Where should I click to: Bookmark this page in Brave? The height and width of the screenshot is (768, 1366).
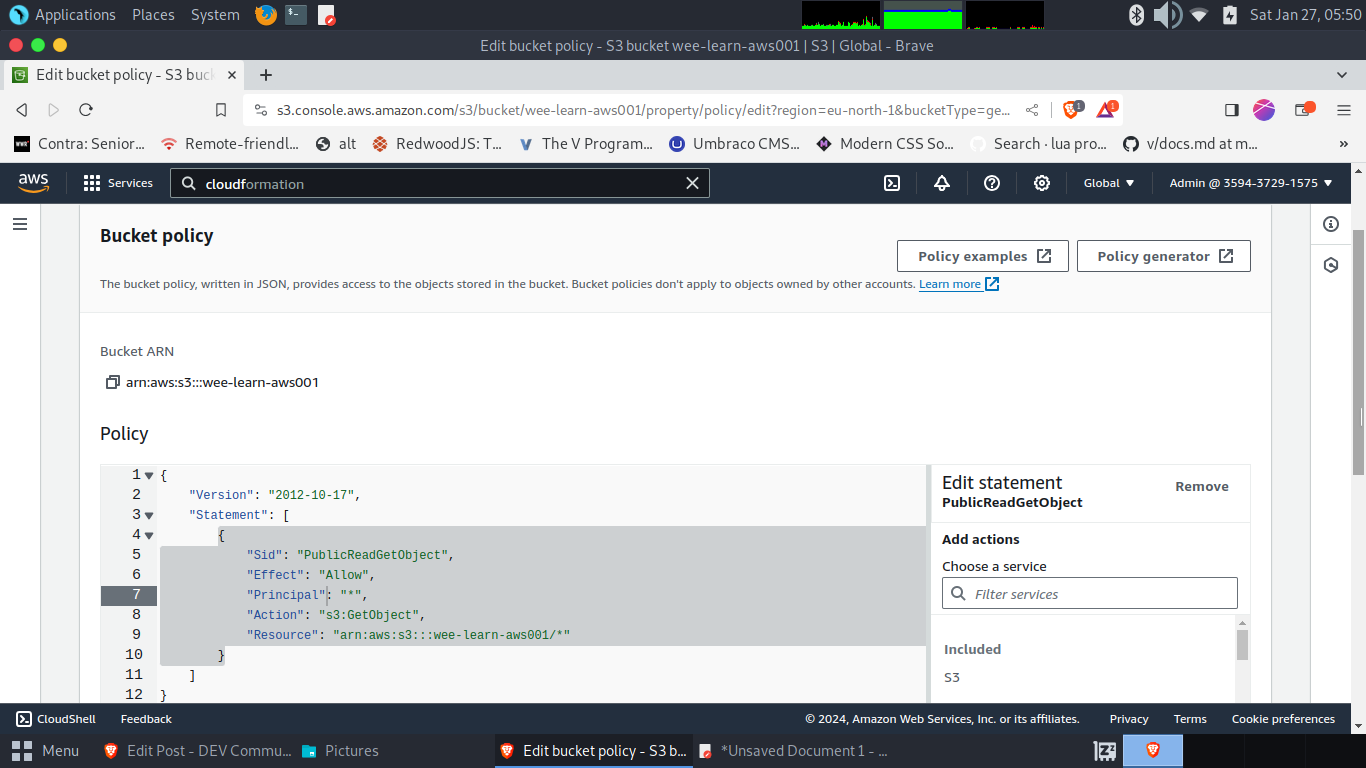point(221,110)
